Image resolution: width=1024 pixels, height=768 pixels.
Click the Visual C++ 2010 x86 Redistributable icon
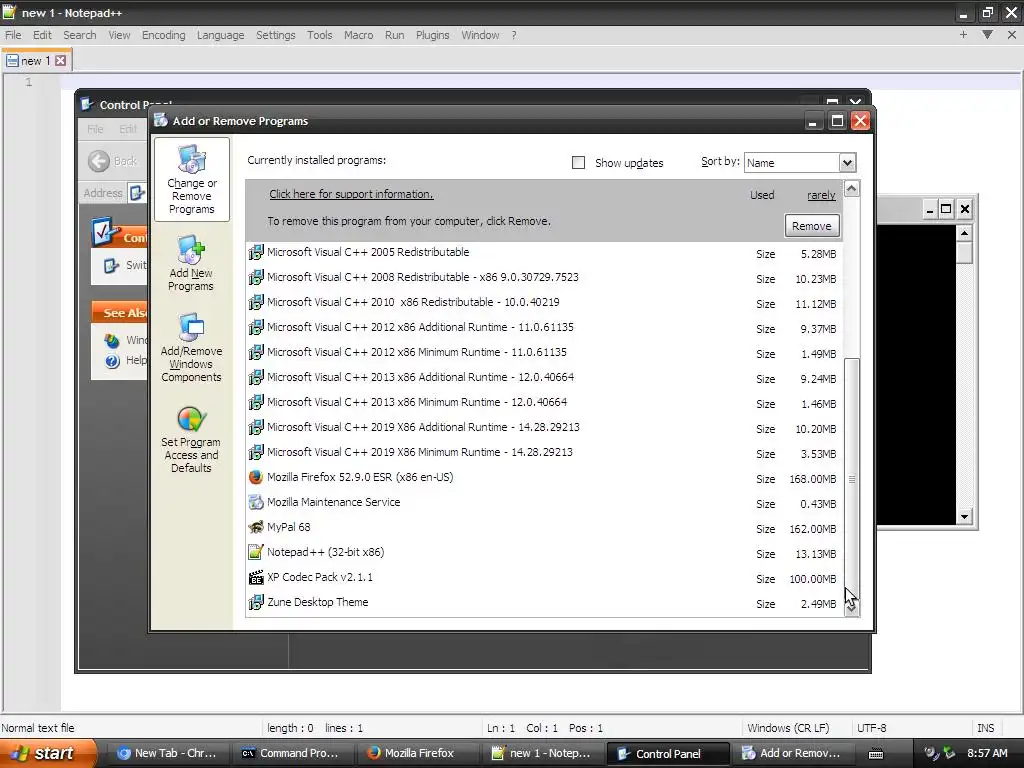[256, 302]
